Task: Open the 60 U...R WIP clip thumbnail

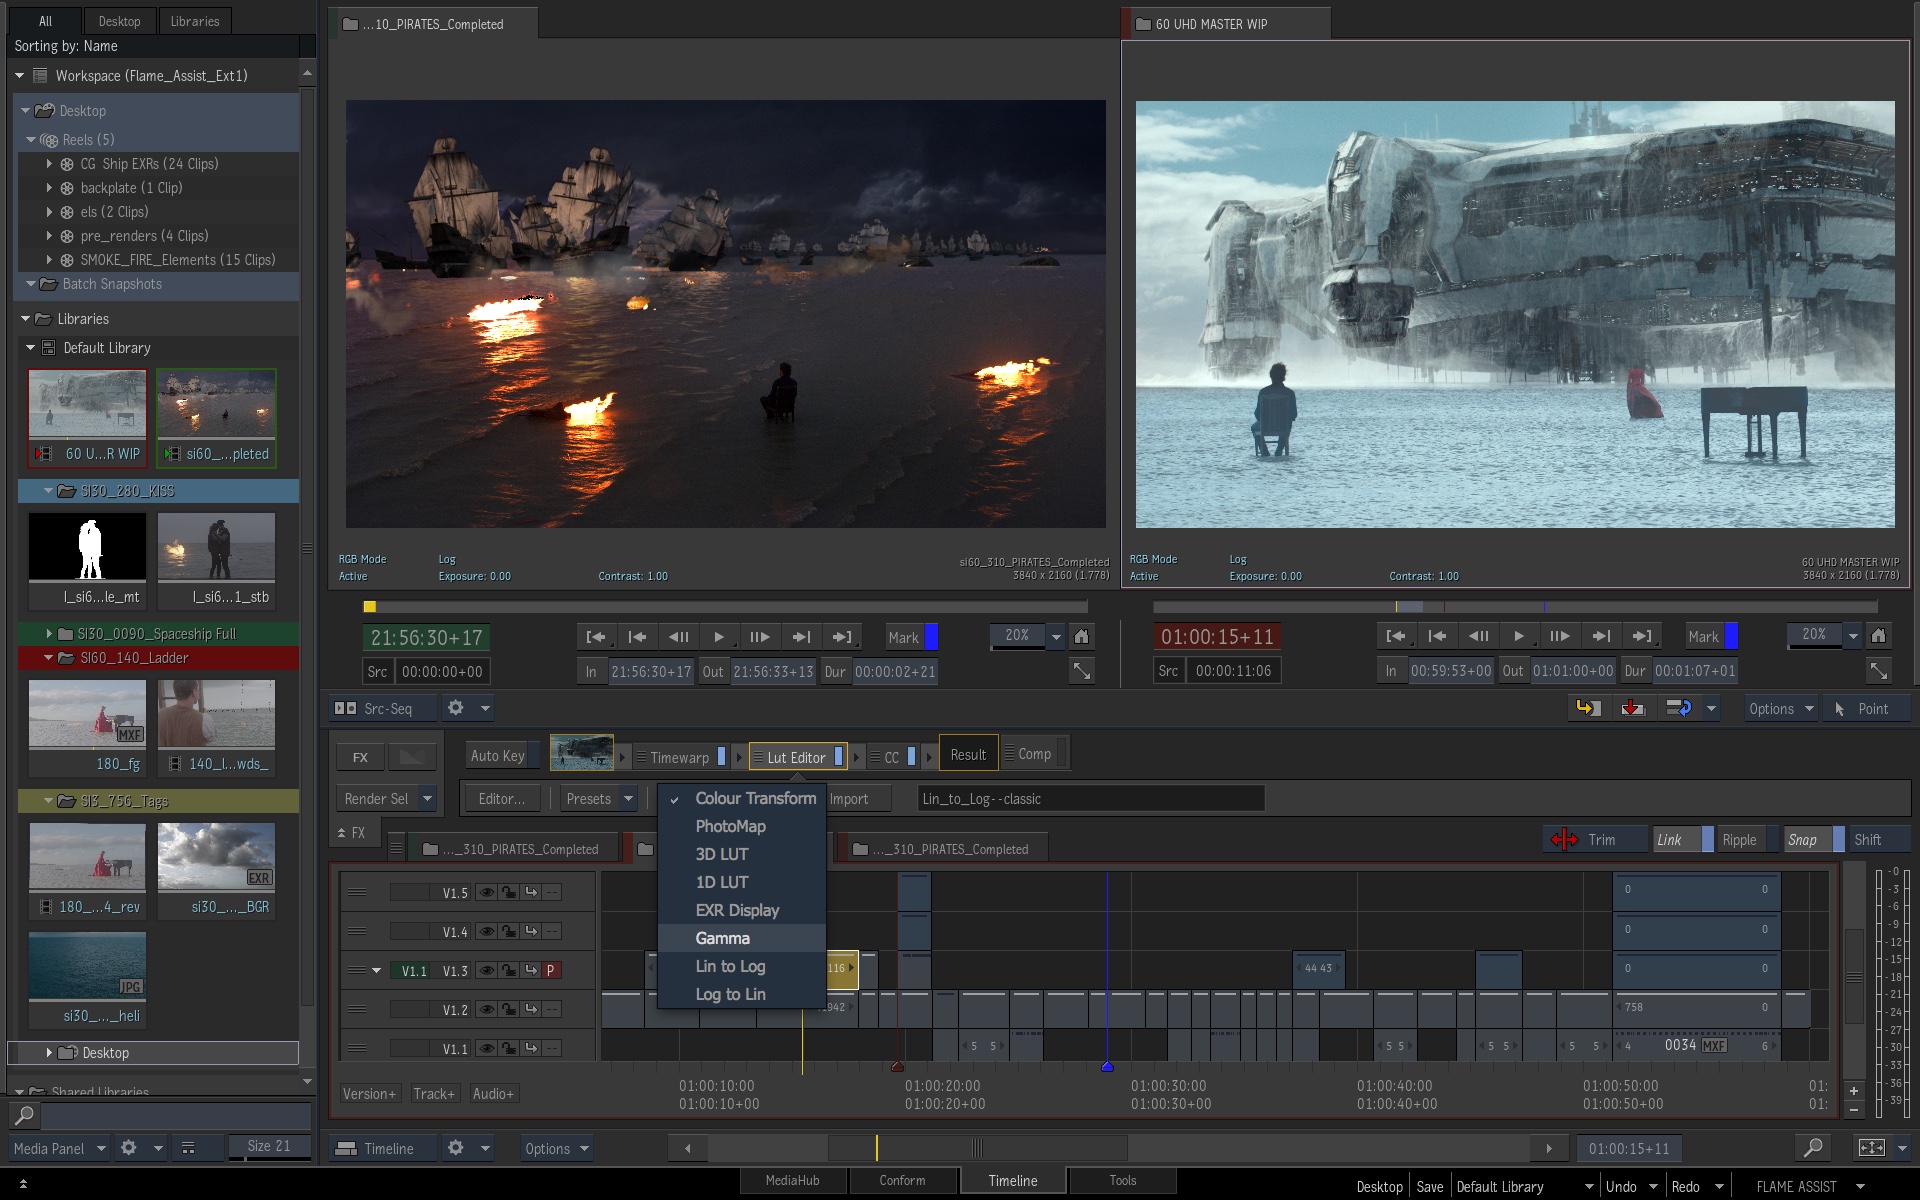Action: pos(88,418)
